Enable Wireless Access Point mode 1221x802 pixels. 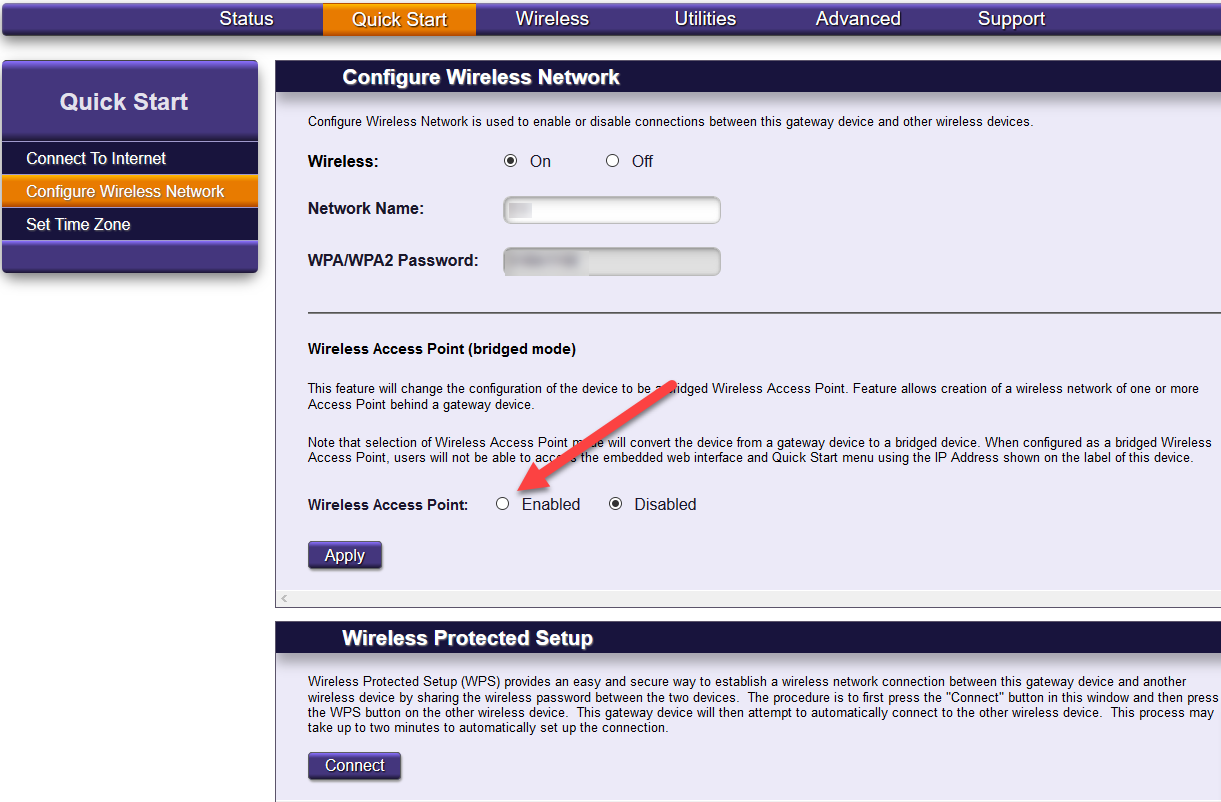(x=503, y=504)
